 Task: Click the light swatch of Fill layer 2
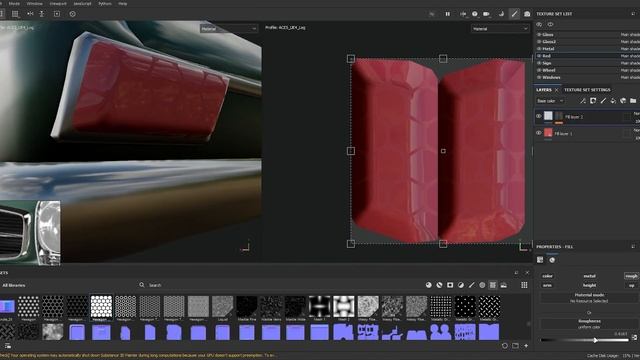pos(548,116)
